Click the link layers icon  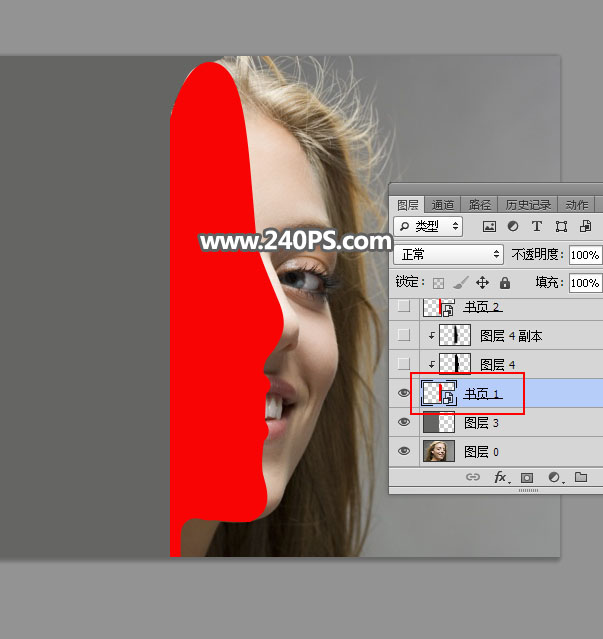point(473,477)
